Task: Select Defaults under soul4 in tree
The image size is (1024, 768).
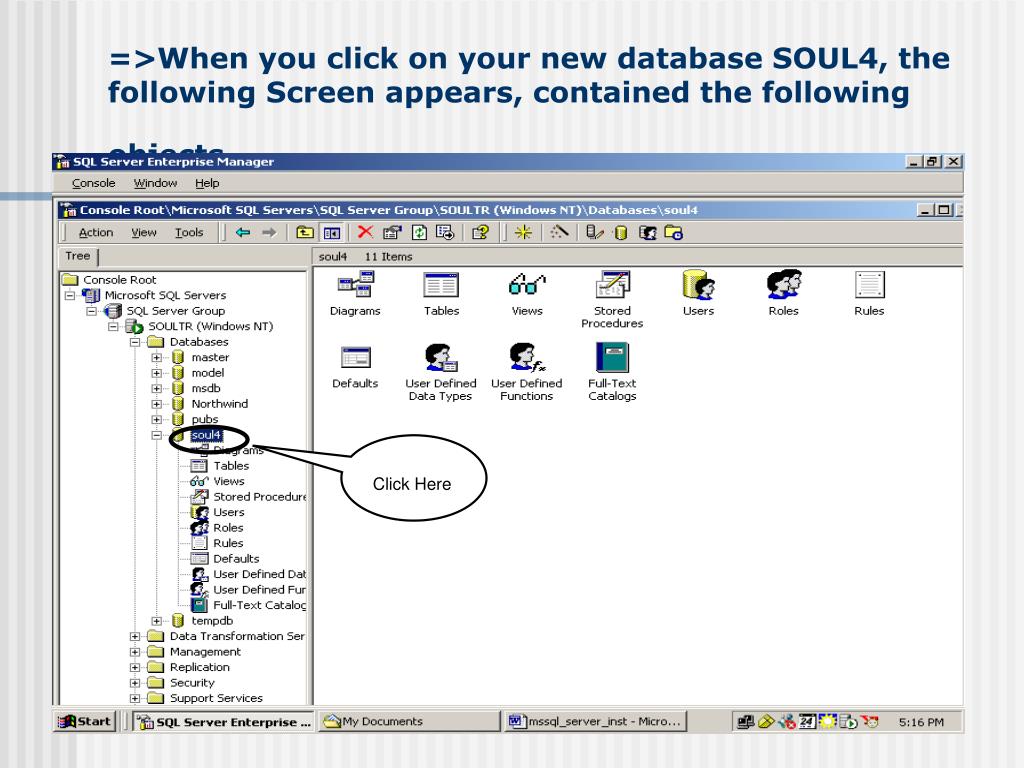Action: click(x=236, y=559)
